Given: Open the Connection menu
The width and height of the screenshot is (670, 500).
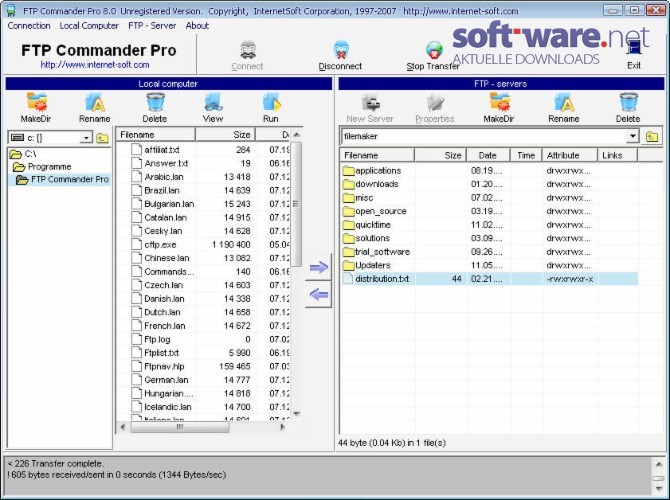Looking at the screenshot, I should (29, 26).
